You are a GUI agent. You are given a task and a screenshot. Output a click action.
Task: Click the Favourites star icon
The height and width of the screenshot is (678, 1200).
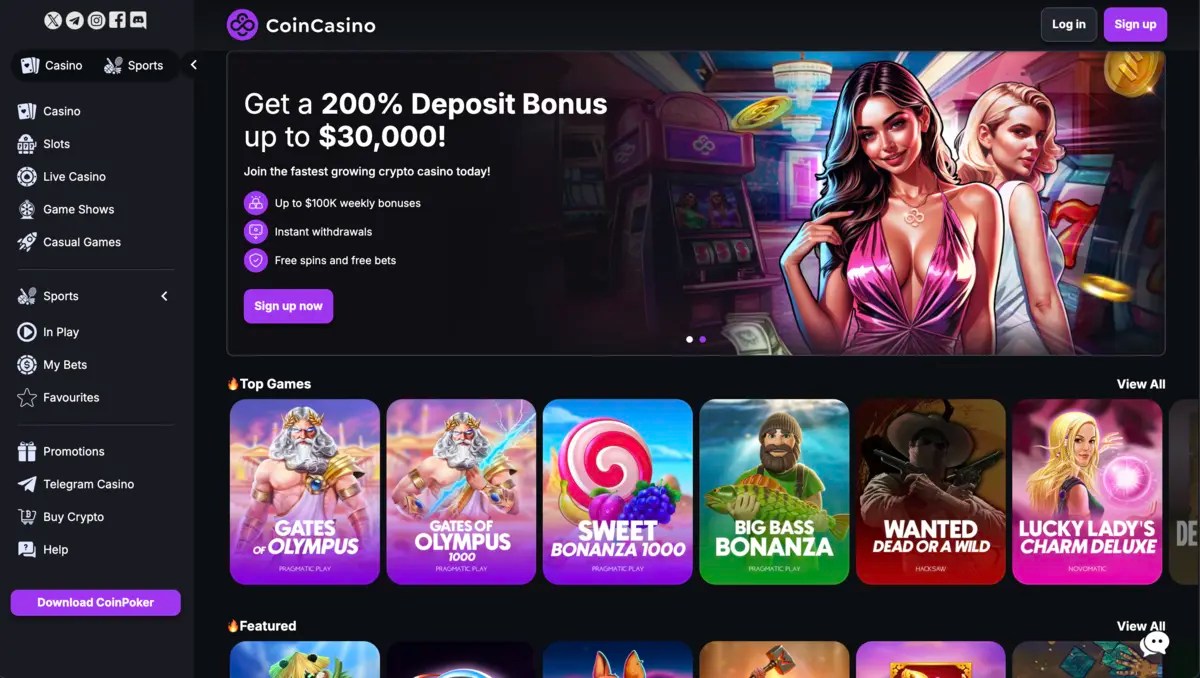click(x=27, y=398)
